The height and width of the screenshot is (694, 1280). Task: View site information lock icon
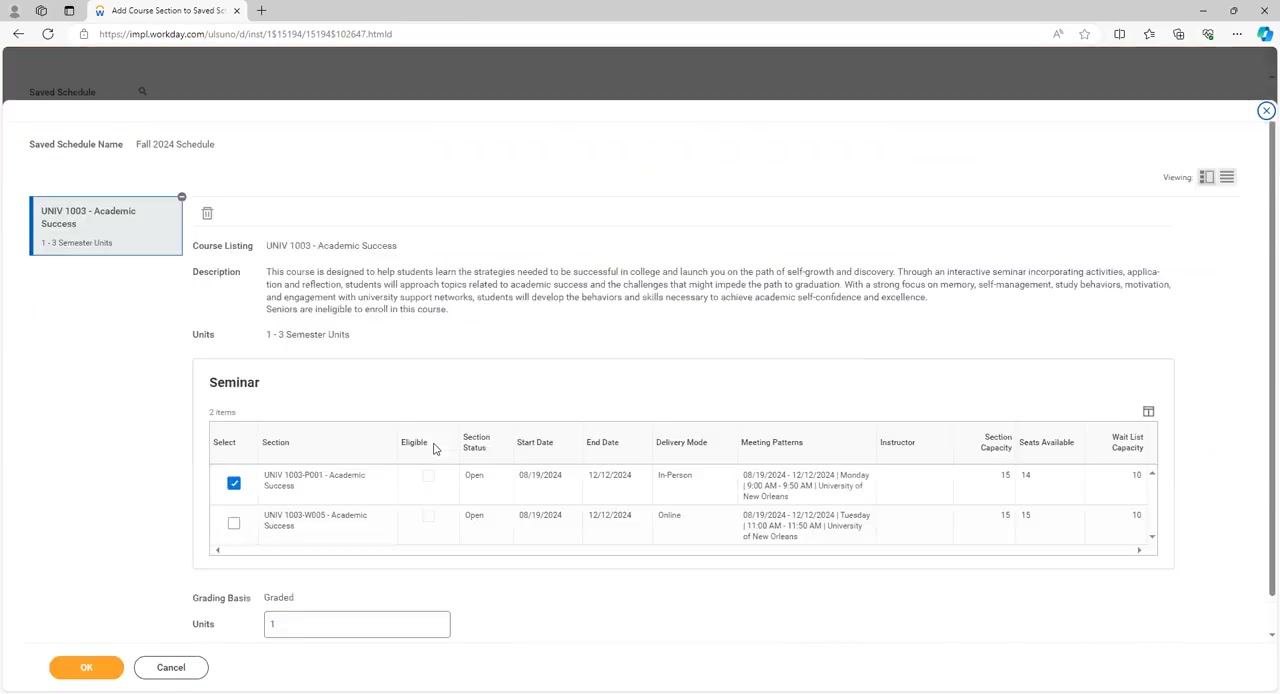(x=84, y=34)
